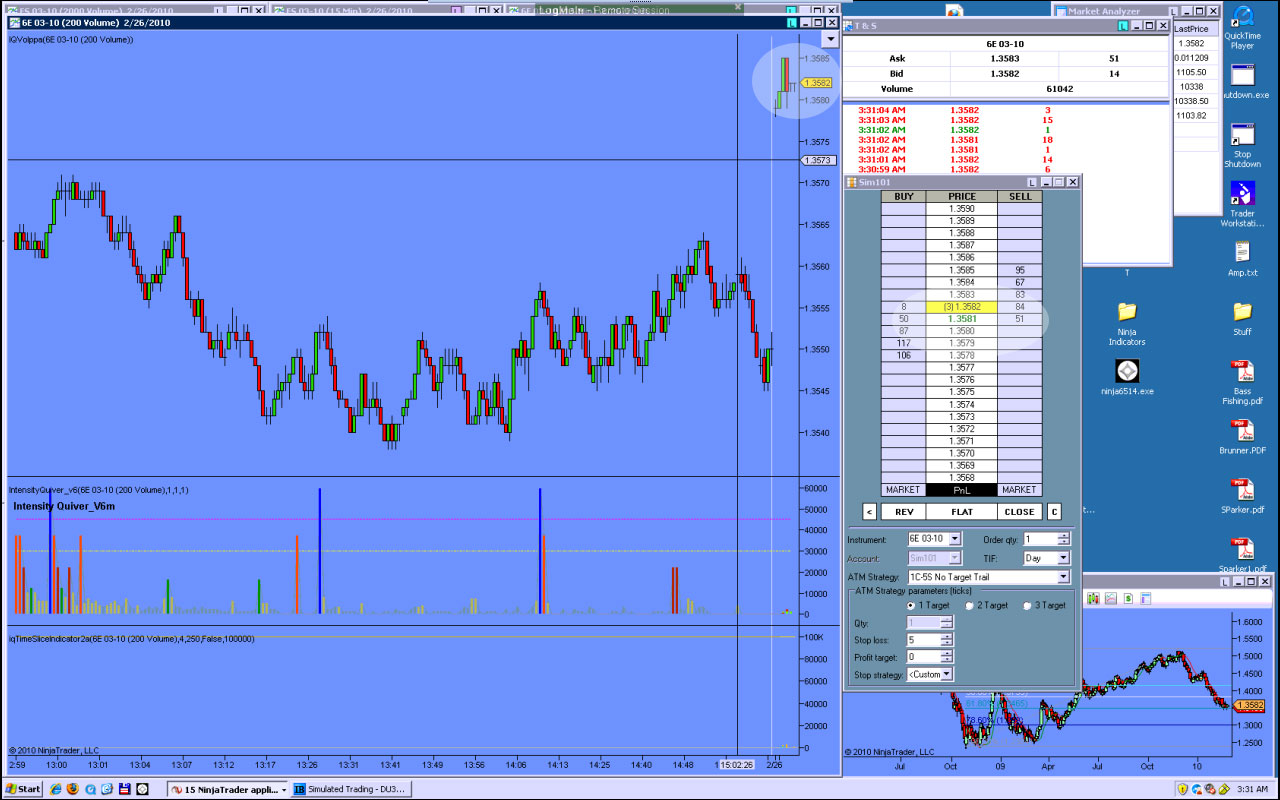The height and width of the screenshot is (800, 1280).
Task: Open the Brunner.PDF desktop file
Action: [x=1242, y=436]
